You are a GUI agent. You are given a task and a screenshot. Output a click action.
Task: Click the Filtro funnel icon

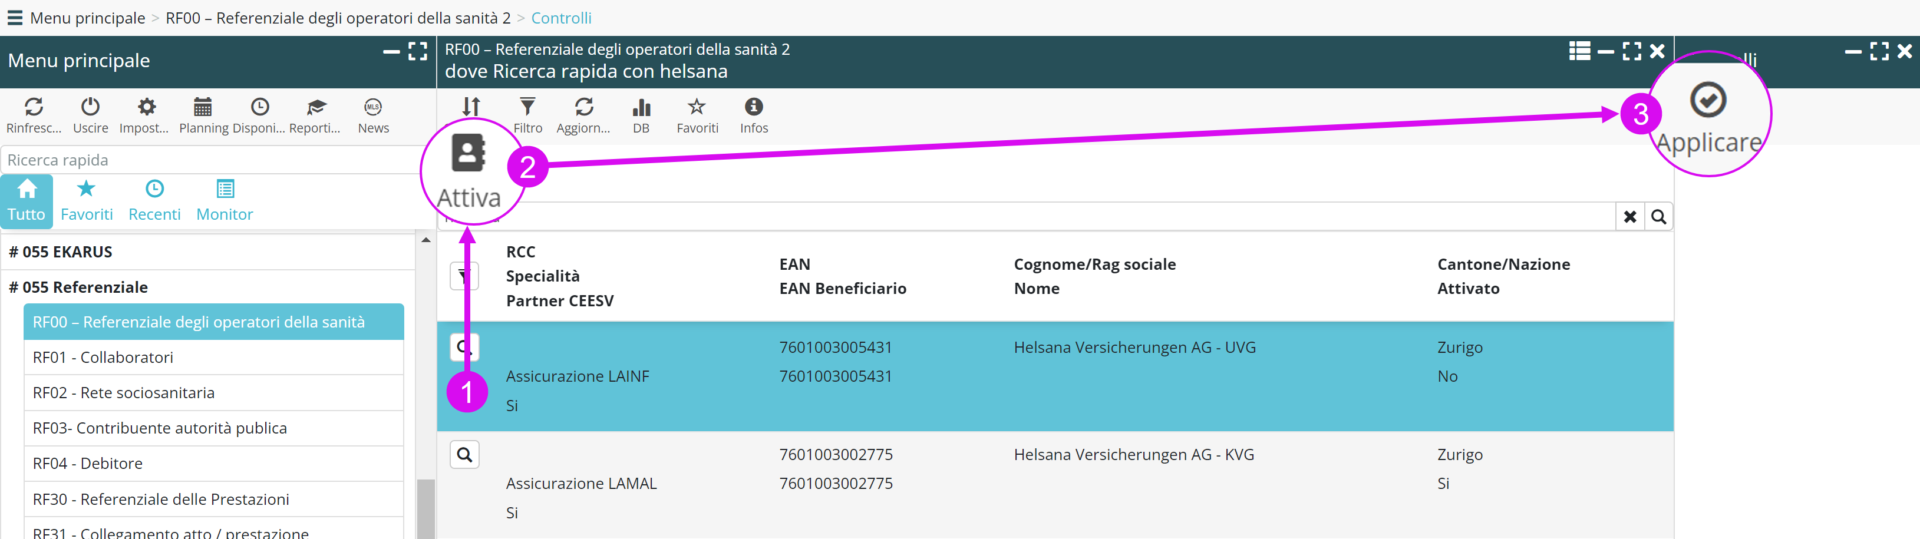pyautogui.click(x=527, y=108)
